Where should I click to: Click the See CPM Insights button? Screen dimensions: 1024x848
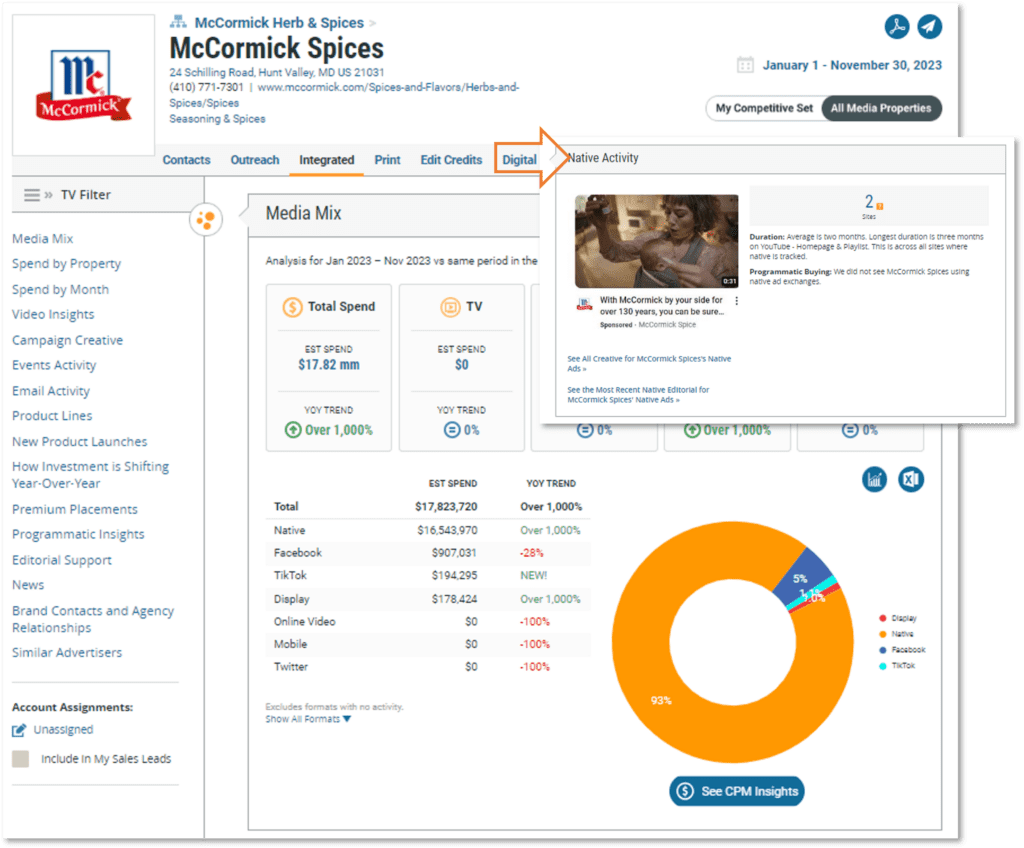[737, 791]
